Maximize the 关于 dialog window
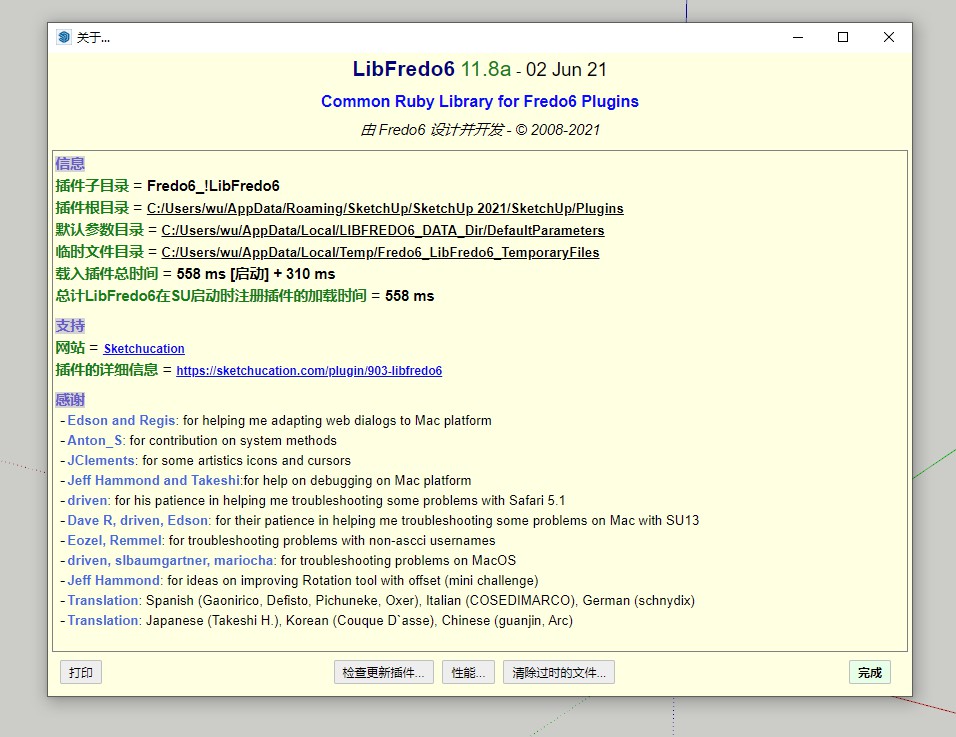956x737 pixels. tap(843, 38)
